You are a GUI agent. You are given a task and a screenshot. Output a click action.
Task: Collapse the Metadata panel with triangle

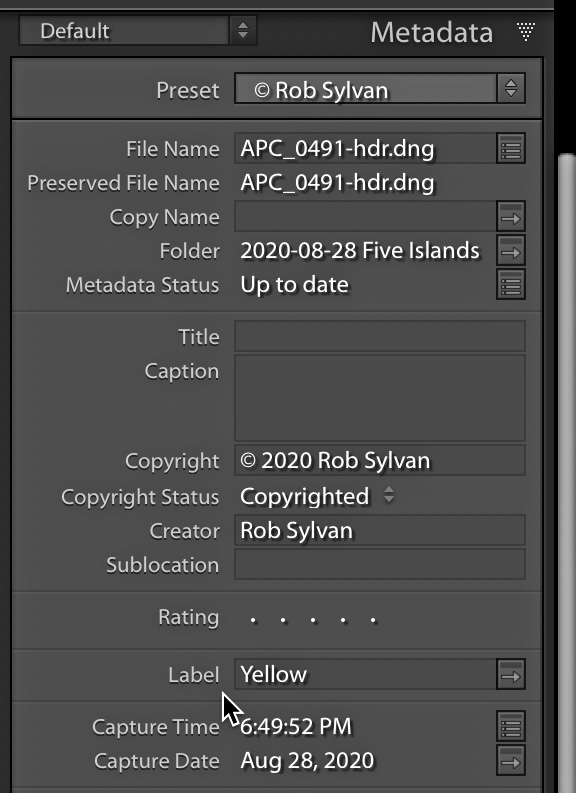(525, 32)
